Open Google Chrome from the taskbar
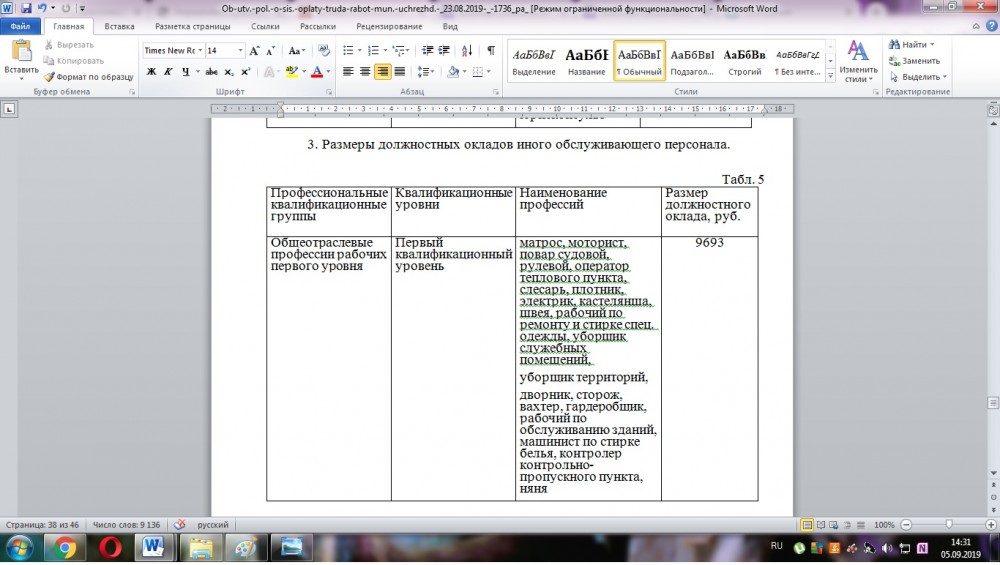Screen dimensions: 1000x565 tap(65, 547)
